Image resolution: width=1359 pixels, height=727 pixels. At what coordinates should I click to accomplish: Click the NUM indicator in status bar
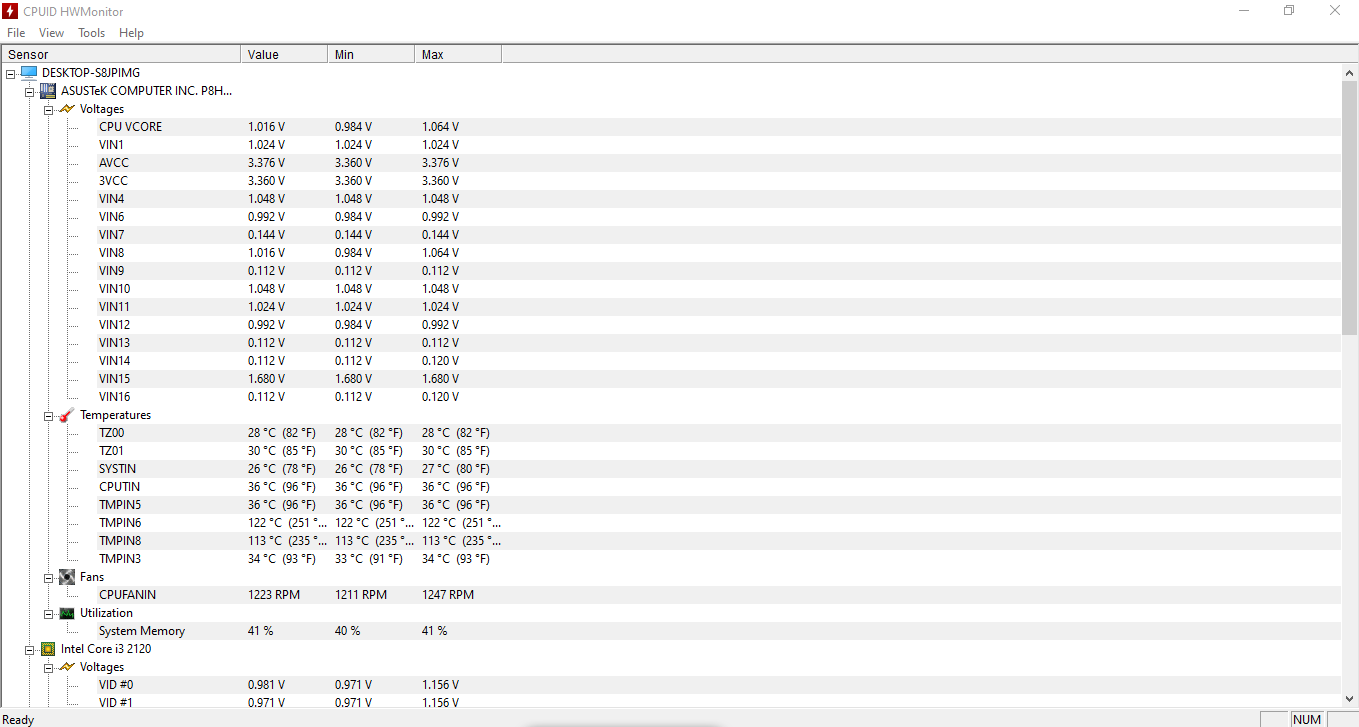1307,719
